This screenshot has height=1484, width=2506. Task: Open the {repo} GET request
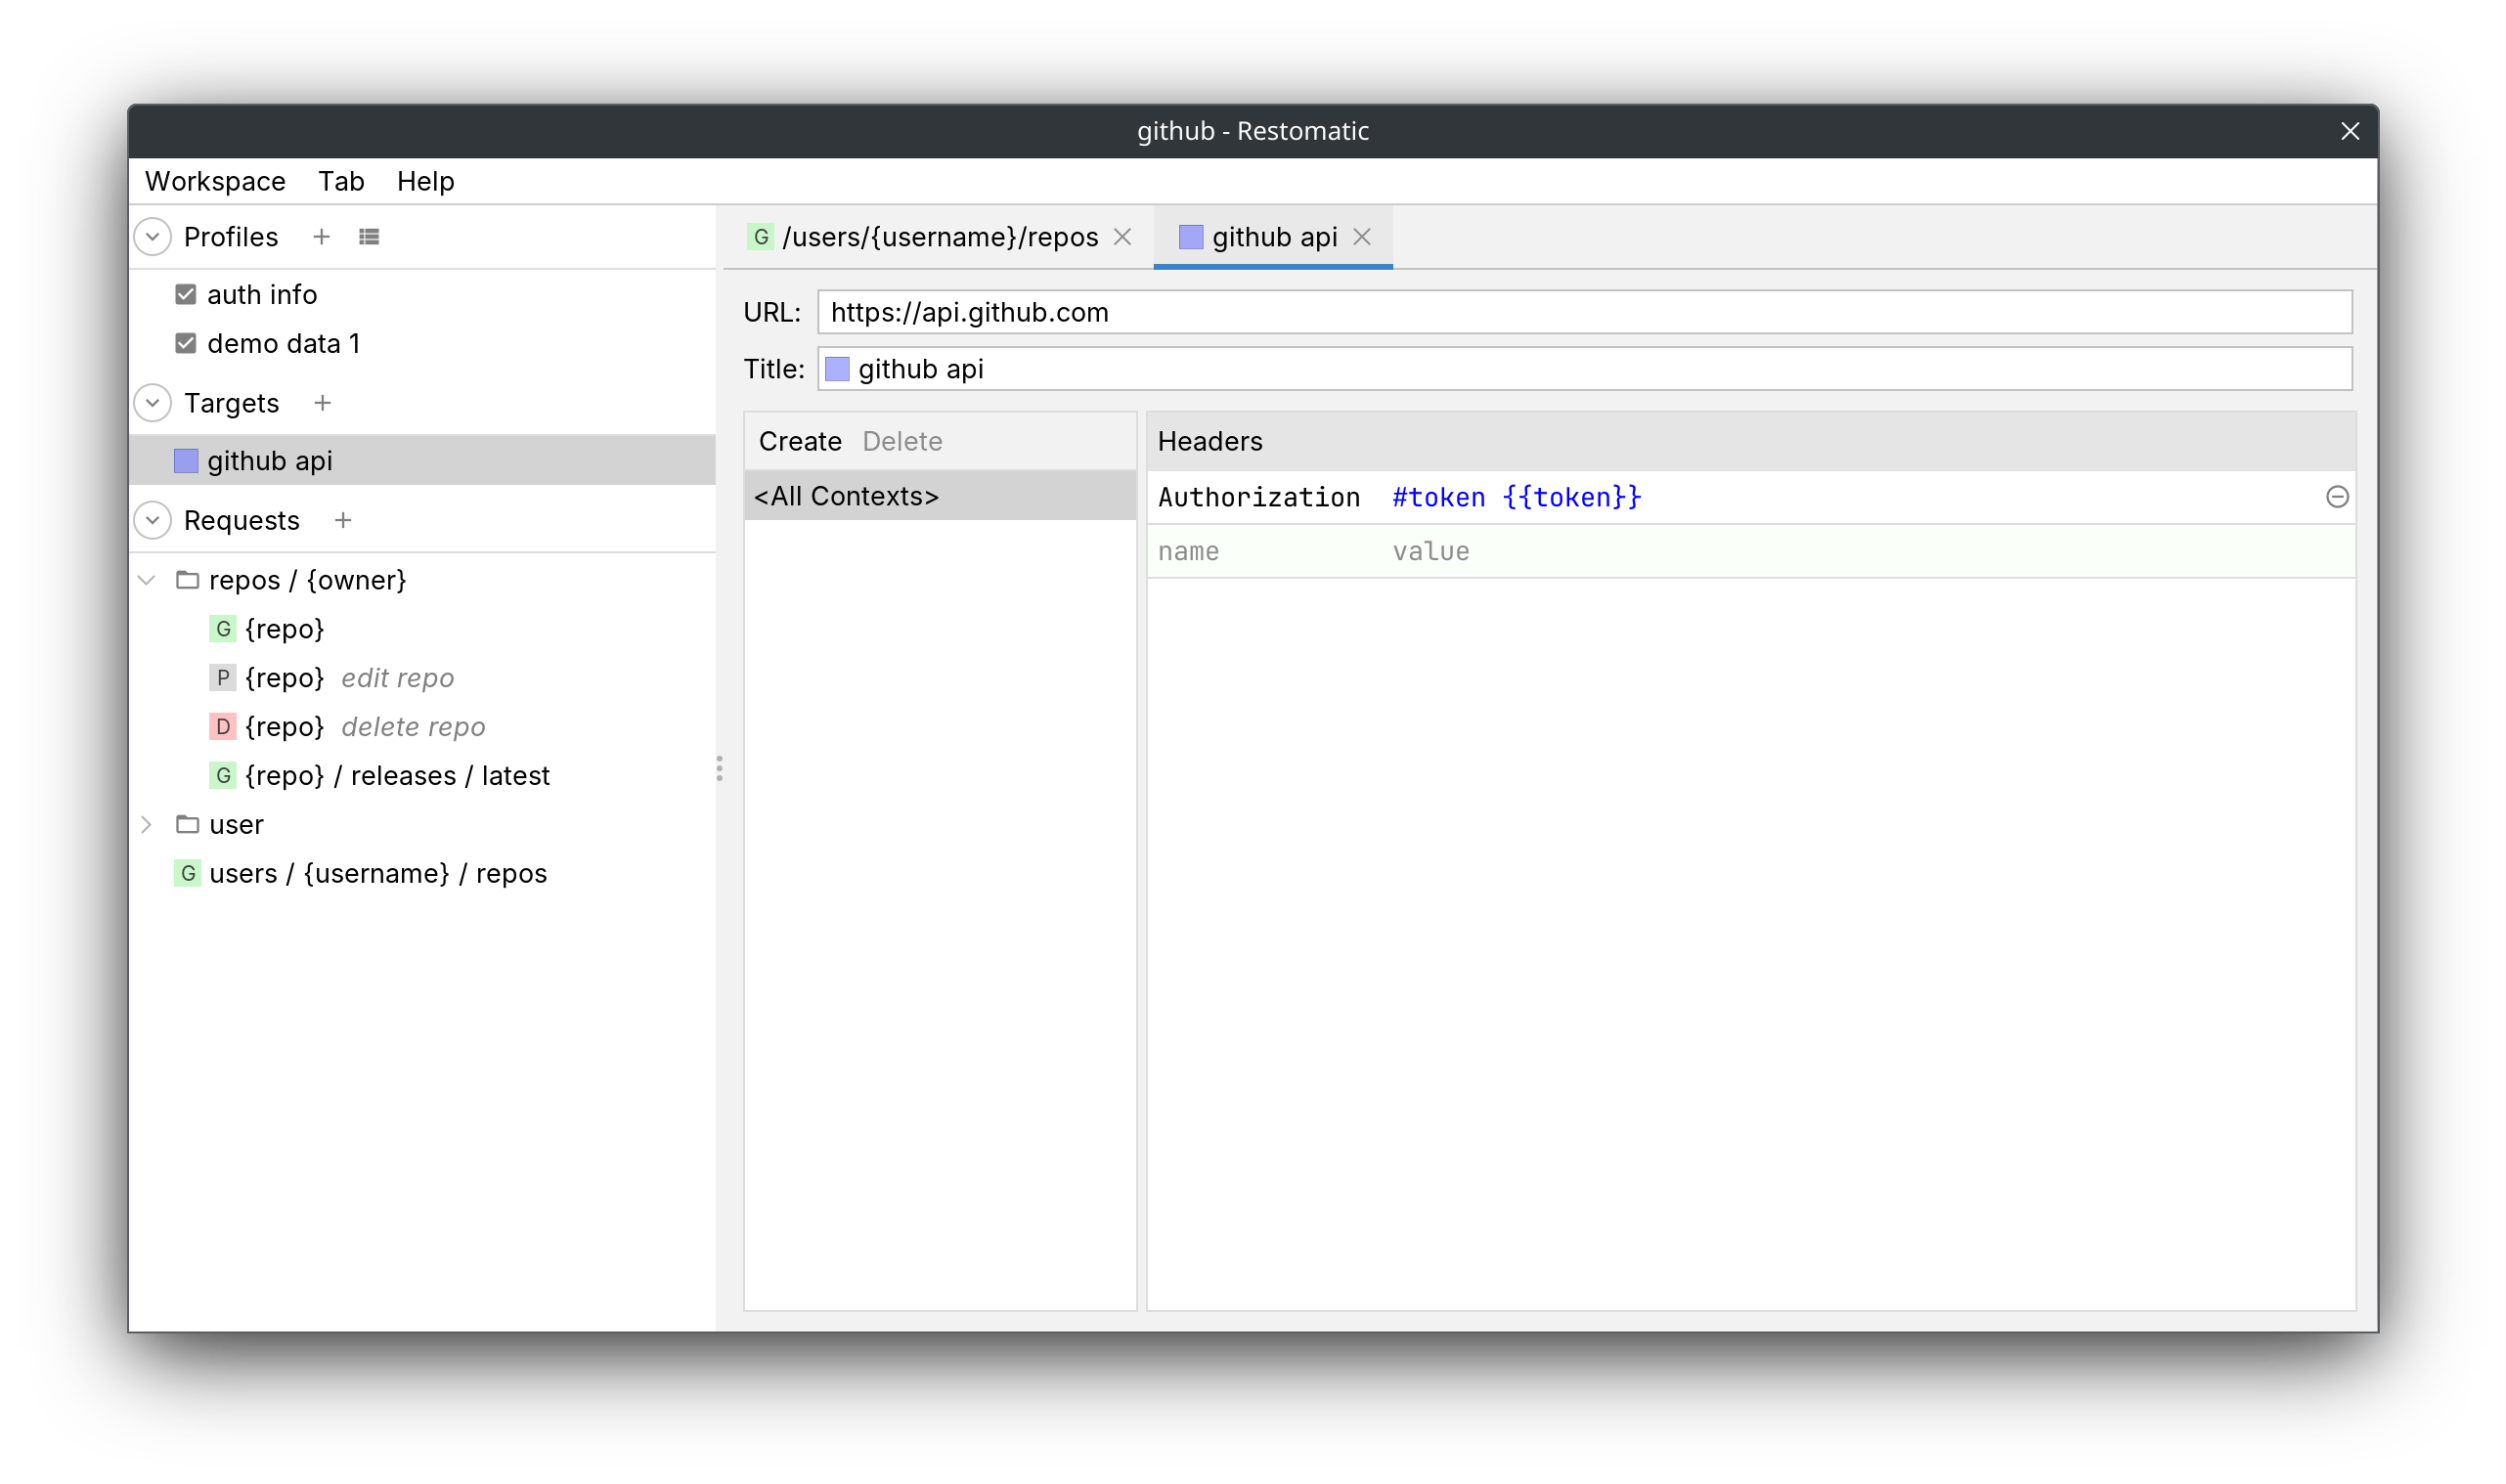click(285, 629)
